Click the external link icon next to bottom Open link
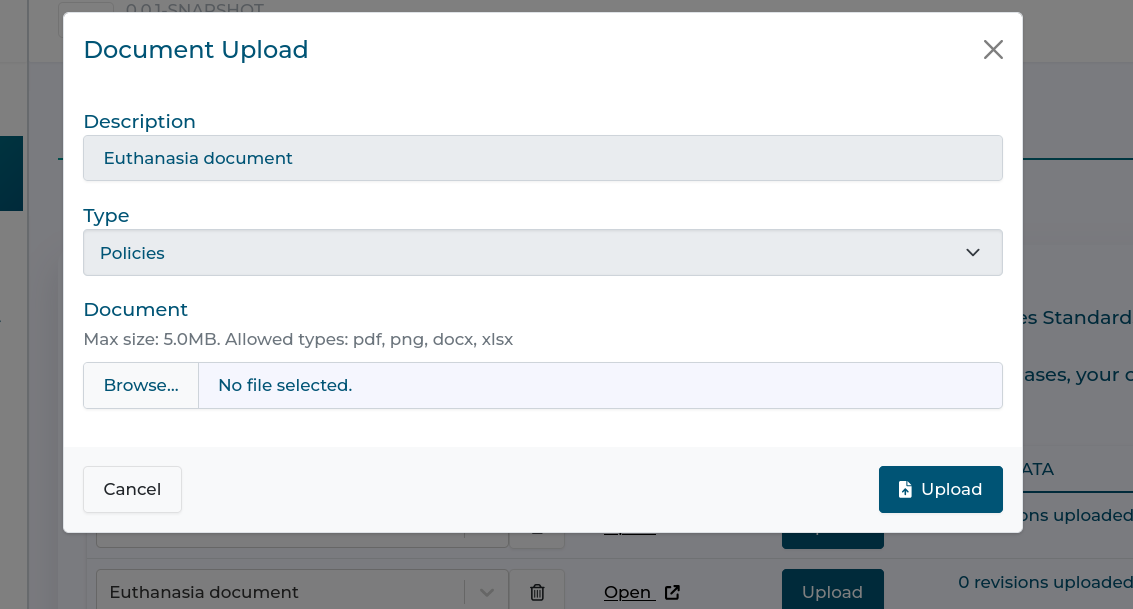 (673, 593)
